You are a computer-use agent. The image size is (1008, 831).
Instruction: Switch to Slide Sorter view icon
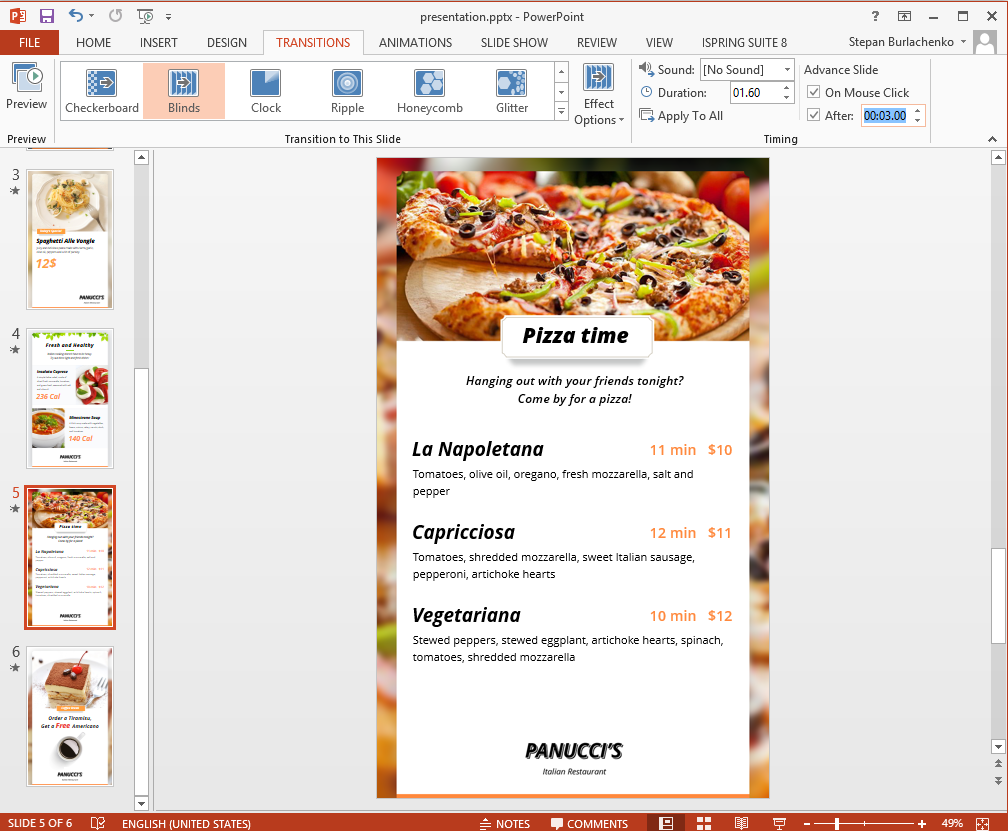pos(704,823)
